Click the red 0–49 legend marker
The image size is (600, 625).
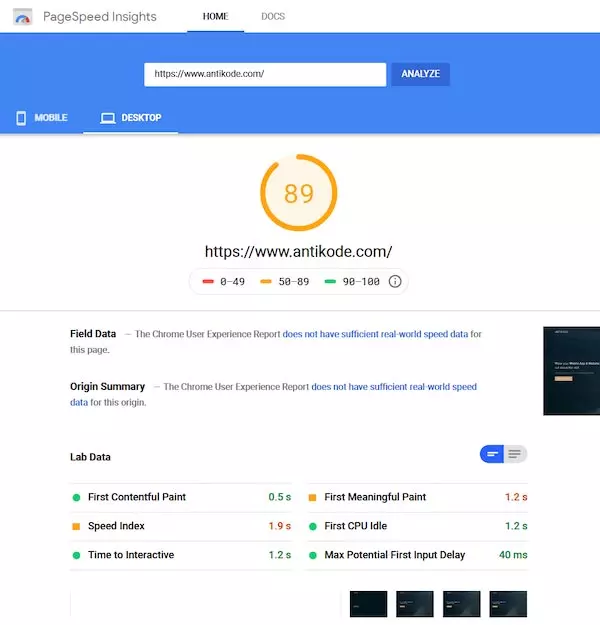(x=208, y=281)
